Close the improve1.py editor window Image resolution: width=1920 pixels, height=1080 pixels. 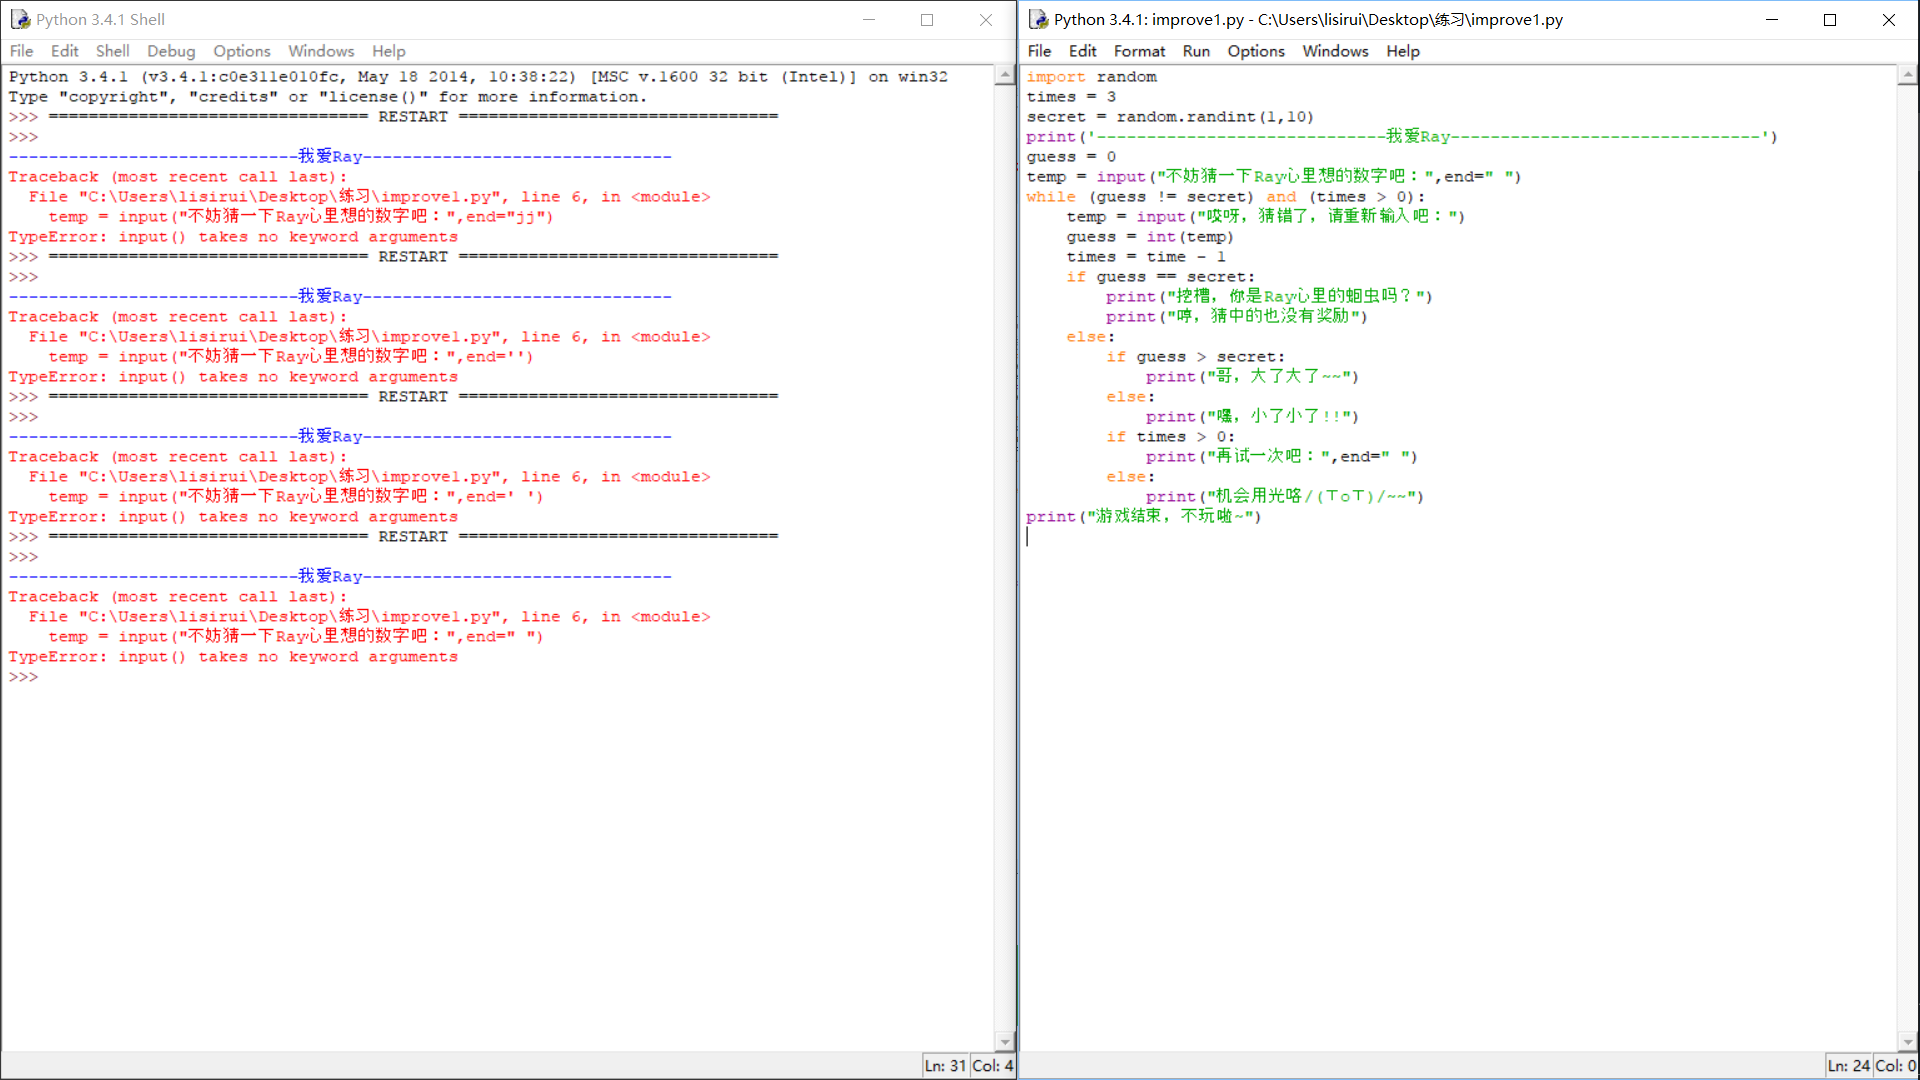click(1889, 20)
